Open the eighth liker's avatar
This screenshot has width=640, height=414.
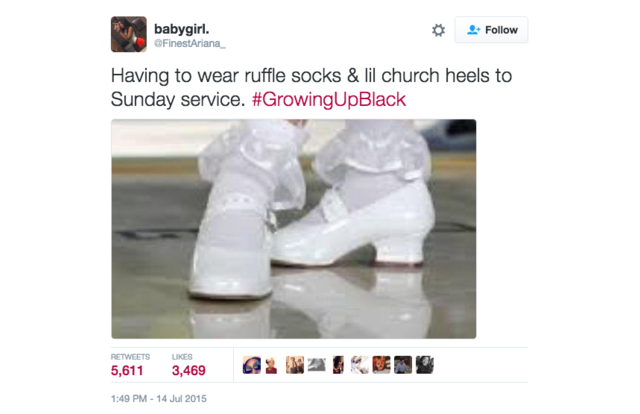403,365
